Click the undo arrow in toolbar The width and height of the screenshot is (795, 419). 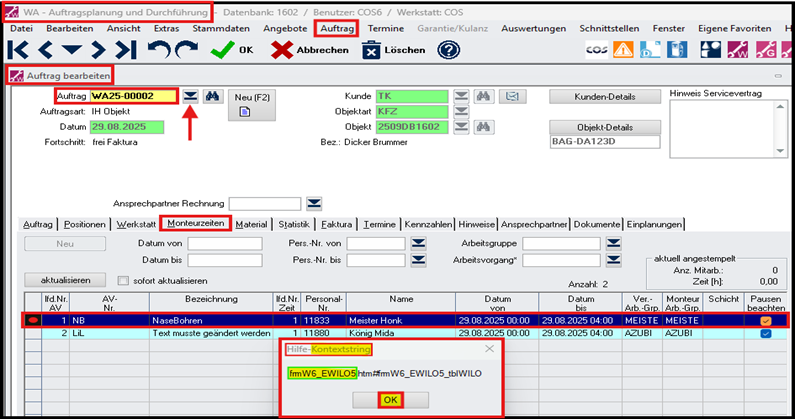159,49
